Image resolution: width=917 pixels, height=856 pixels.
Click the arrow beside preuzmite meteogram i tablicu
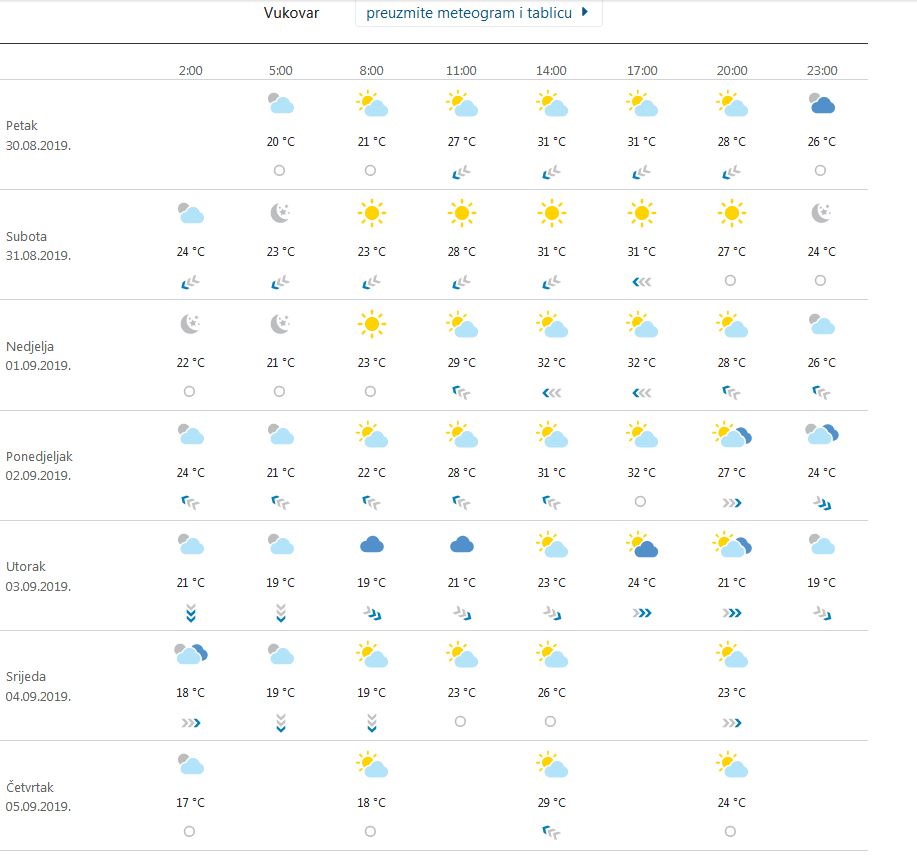click(585, 12)
